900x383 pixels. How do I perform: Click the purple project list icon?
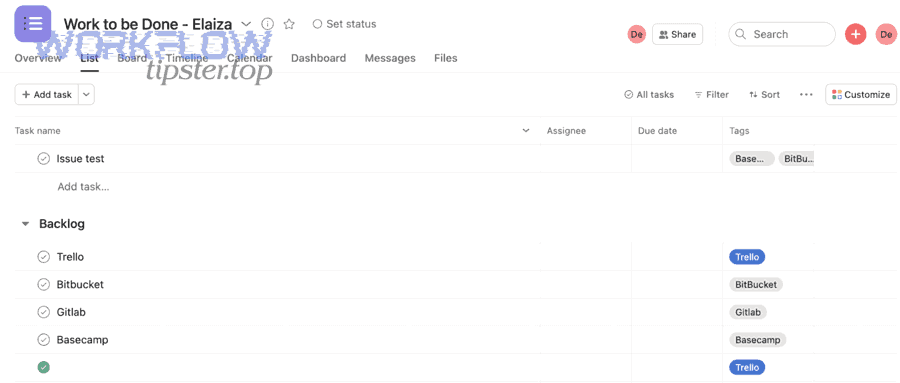pos(33,24)
